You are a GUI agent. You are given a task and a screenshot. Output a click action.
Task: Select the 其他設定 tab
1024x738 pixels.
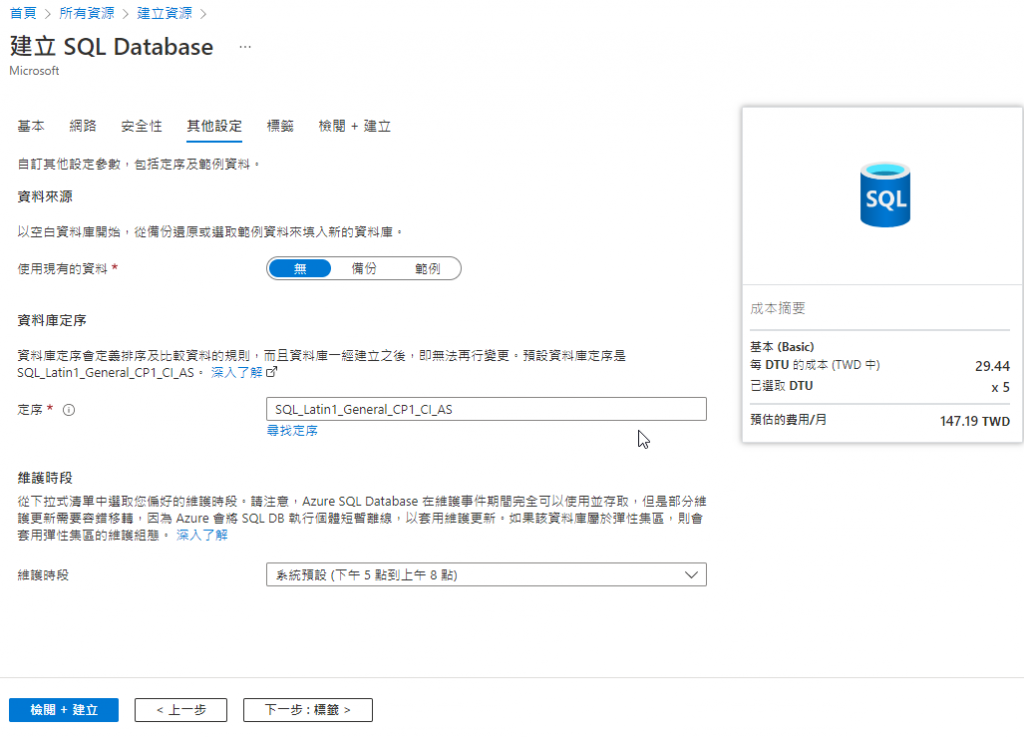(x=214, y=126)
